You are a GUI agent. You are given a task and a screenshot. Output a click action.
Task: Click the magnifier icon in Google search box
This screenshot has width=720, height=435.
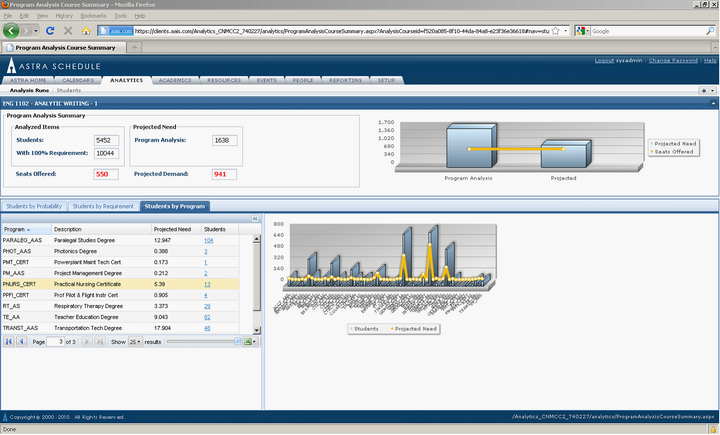point(710,31)
